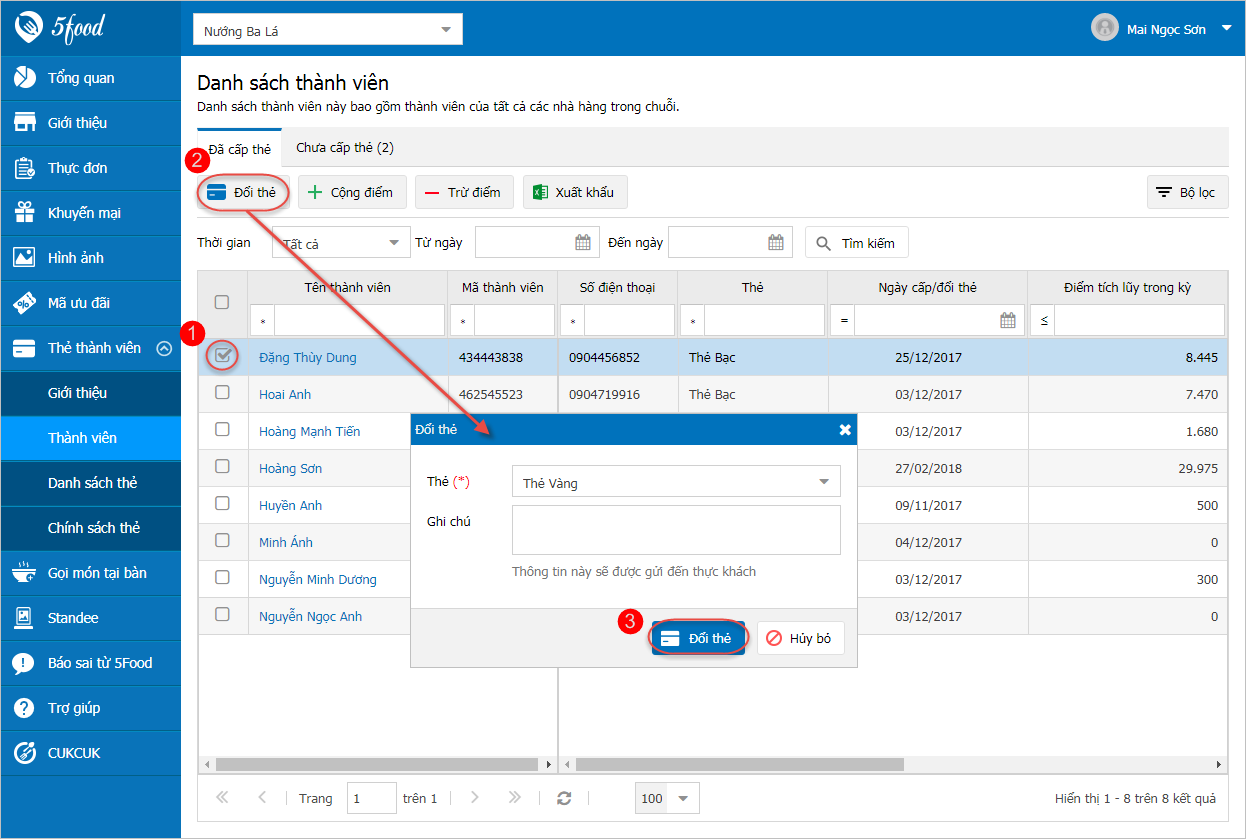This screenshot has height=839, width=1246.
Task: Open the Thời gian Tất cả dropdown
Action: 341,243
